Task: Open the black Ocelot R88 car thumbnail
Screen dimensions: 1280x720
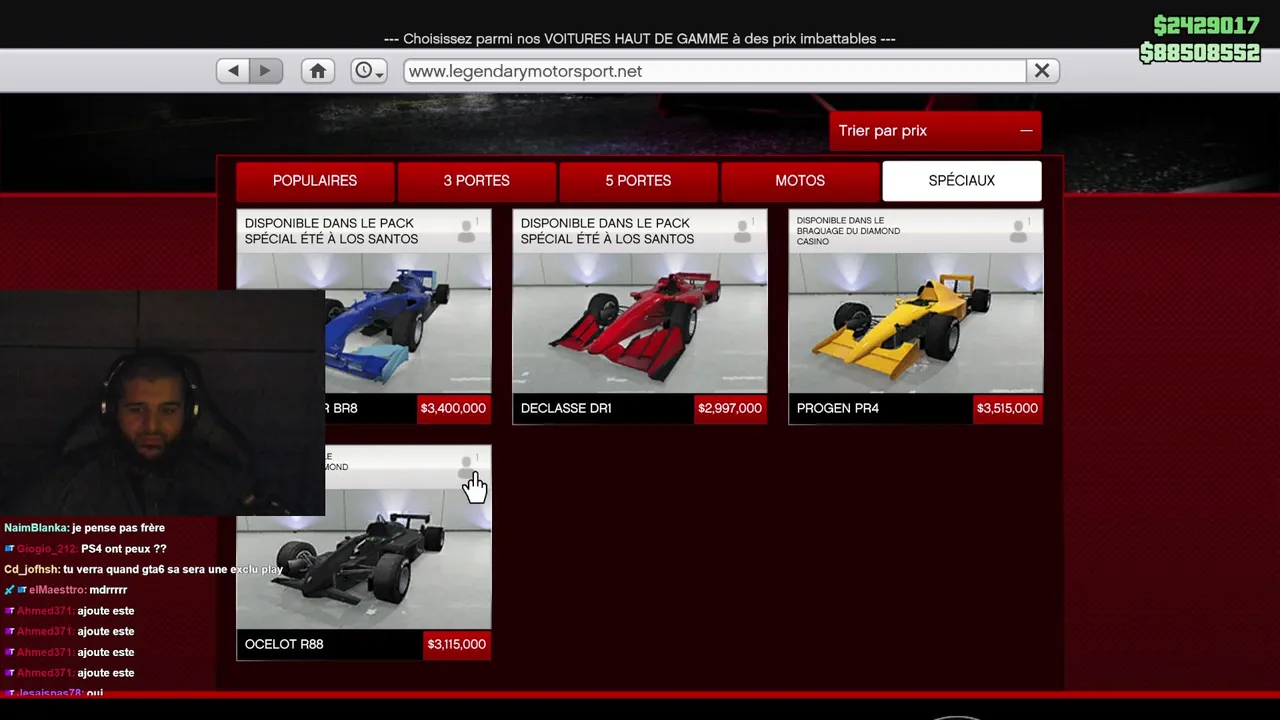Action: click(364, 559)
